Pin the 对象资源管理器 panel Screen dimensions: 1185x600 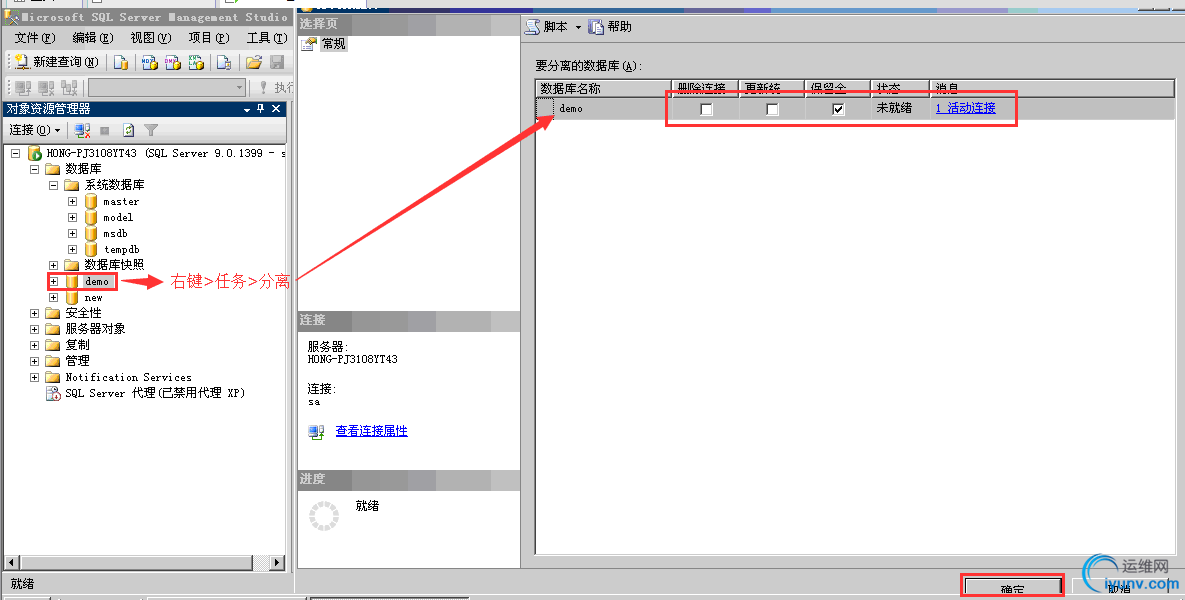point(261,109)
